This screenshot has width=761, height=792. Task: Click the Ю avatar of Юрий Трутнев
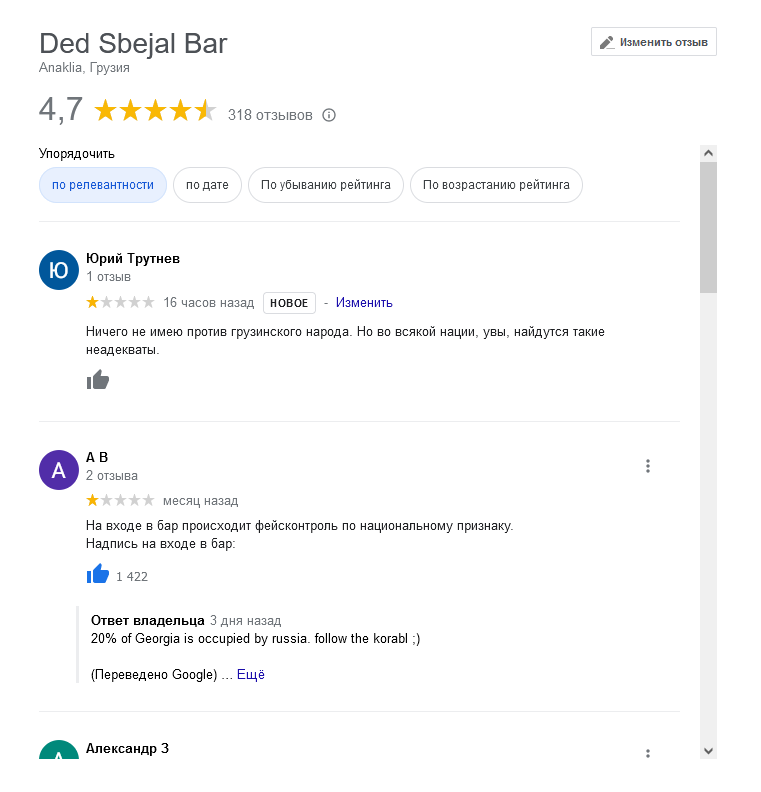(x=59, y=270)
